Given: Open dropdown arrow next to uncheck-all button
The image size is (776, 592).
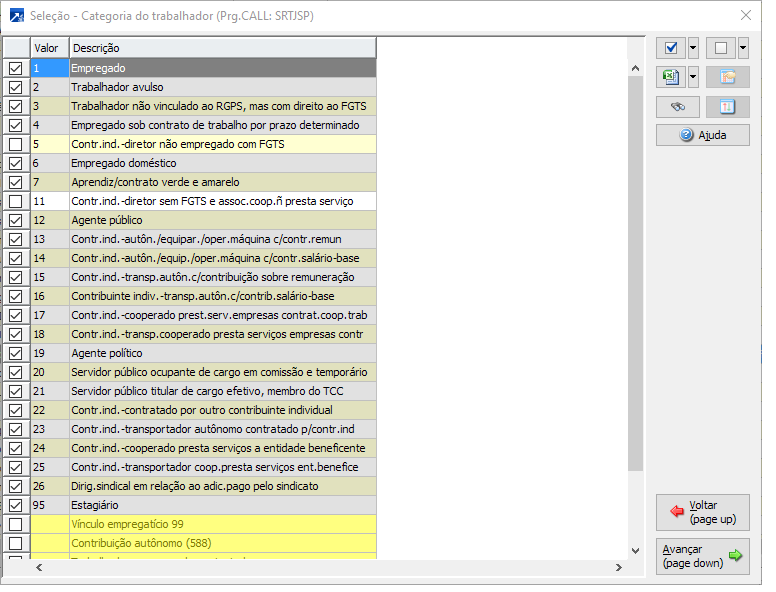Looking at the screenshot, I should tap(743, 48).
